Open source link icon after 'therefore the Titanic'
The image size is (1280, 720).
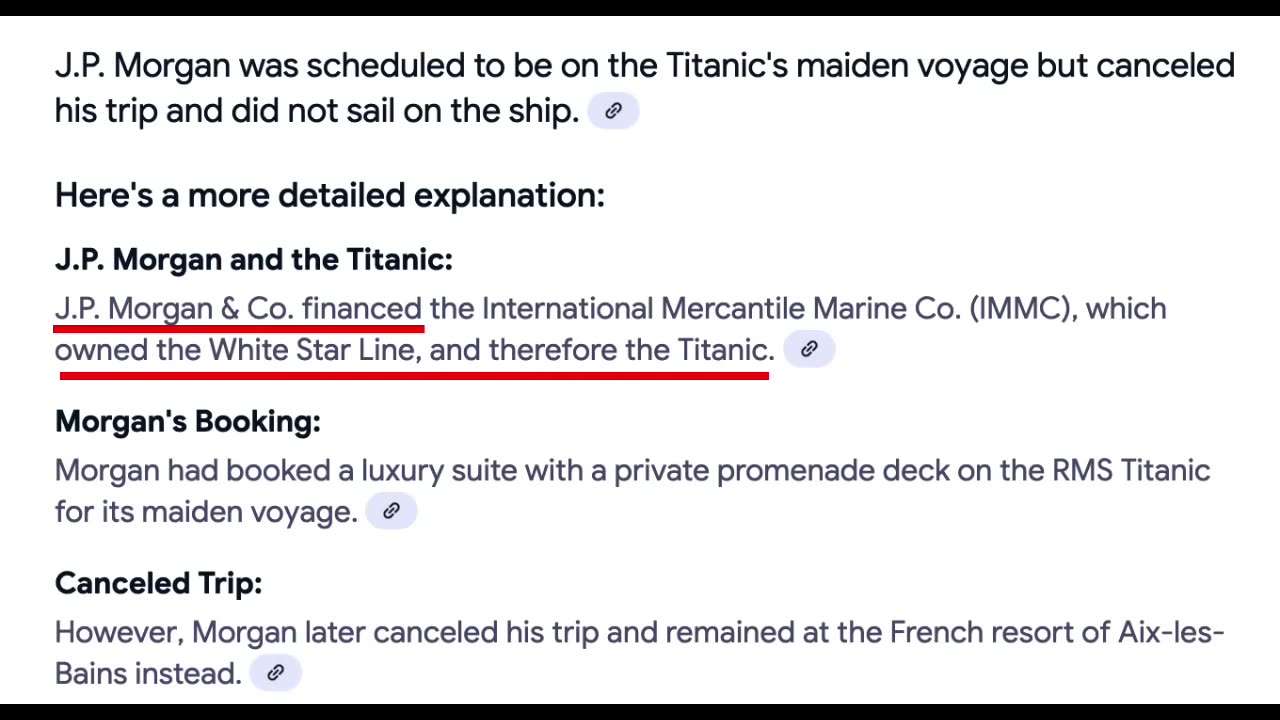coord(809,349)
